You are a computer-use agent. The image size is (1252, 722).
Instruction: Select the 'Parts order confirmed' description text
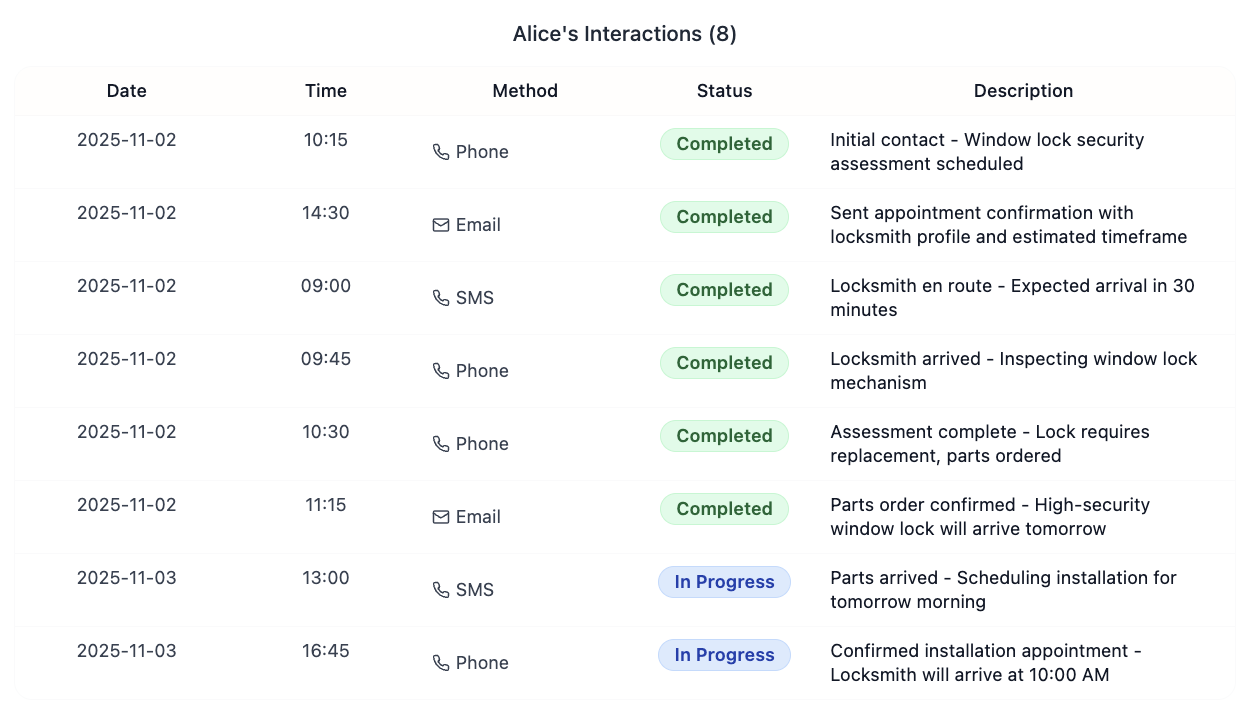[x=990, y=517]
